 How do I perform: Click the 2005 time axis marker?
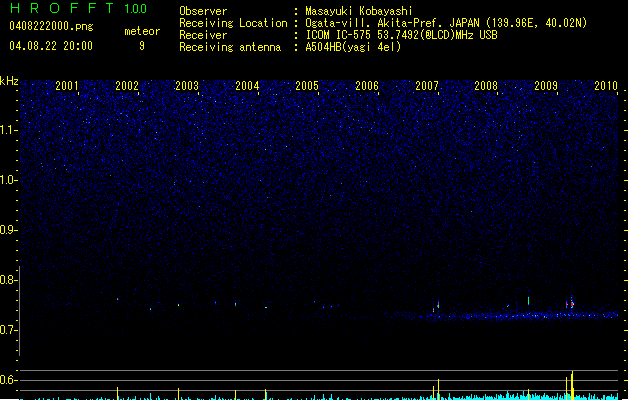pos(307,85)
